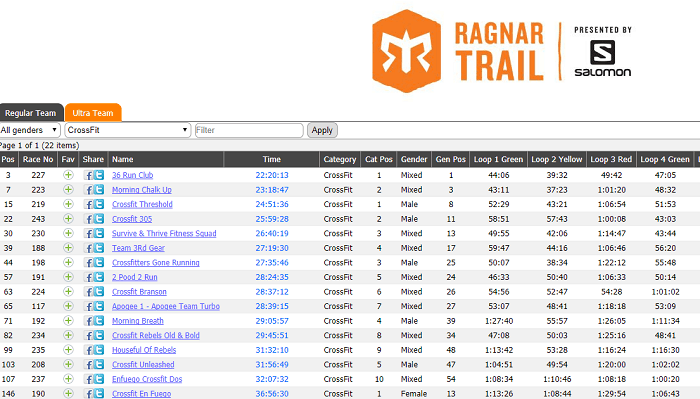Share Survive & Thrive Fitness Squad on Facebook

point(88,233)
